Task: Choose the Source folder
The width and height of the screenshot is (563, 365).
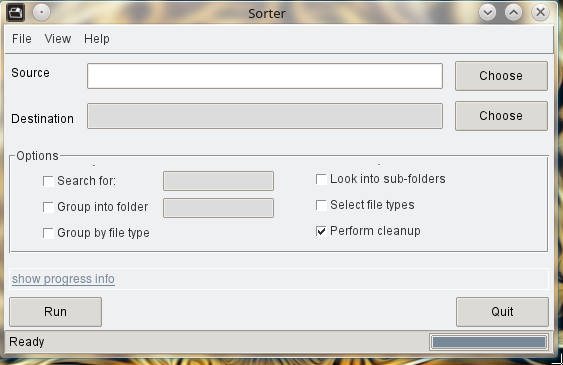Action: (501, 76)
